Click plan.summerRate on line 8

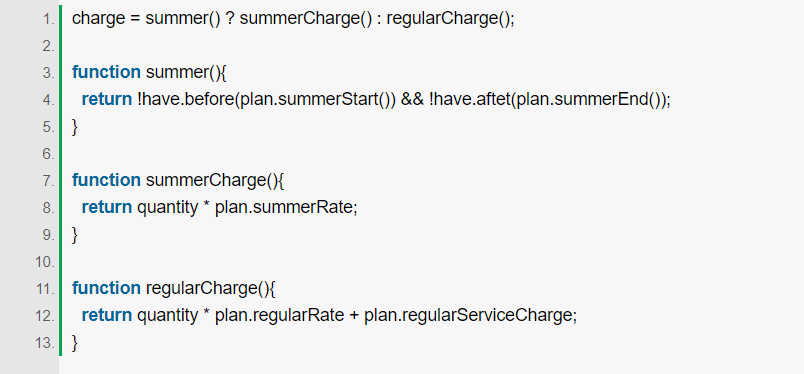coord(284,207)
